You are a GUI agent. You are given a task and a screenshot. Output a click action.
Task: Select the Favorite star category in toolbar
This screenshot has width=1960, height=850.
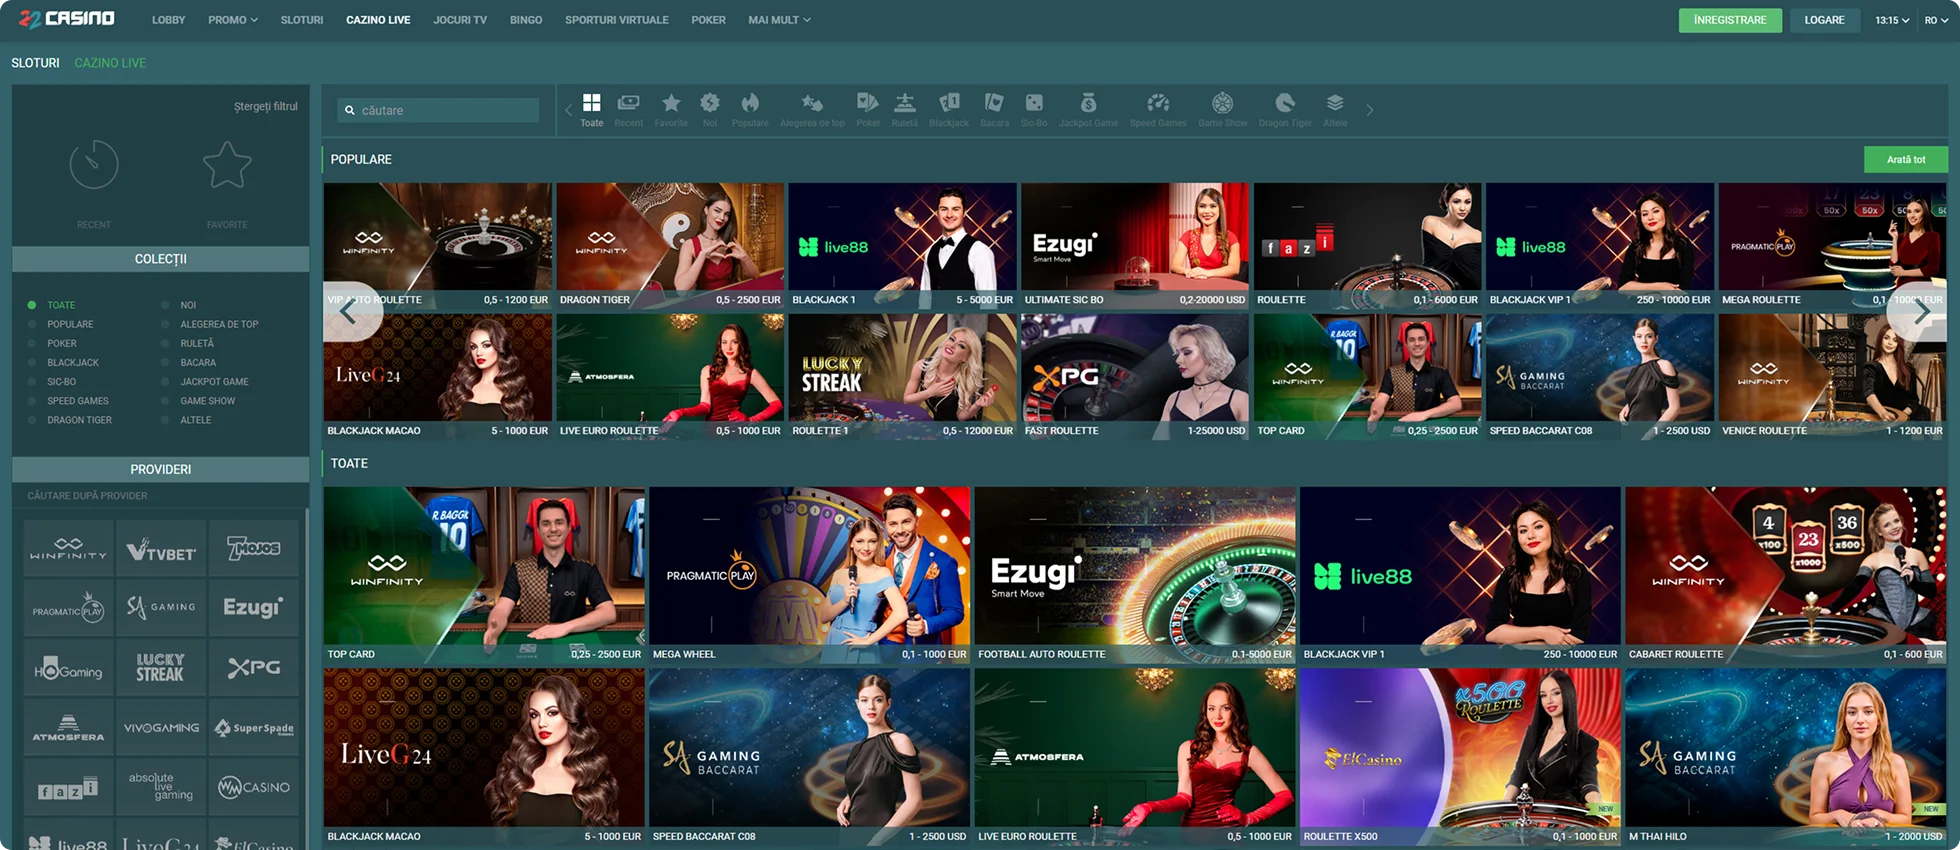[671, 110]
